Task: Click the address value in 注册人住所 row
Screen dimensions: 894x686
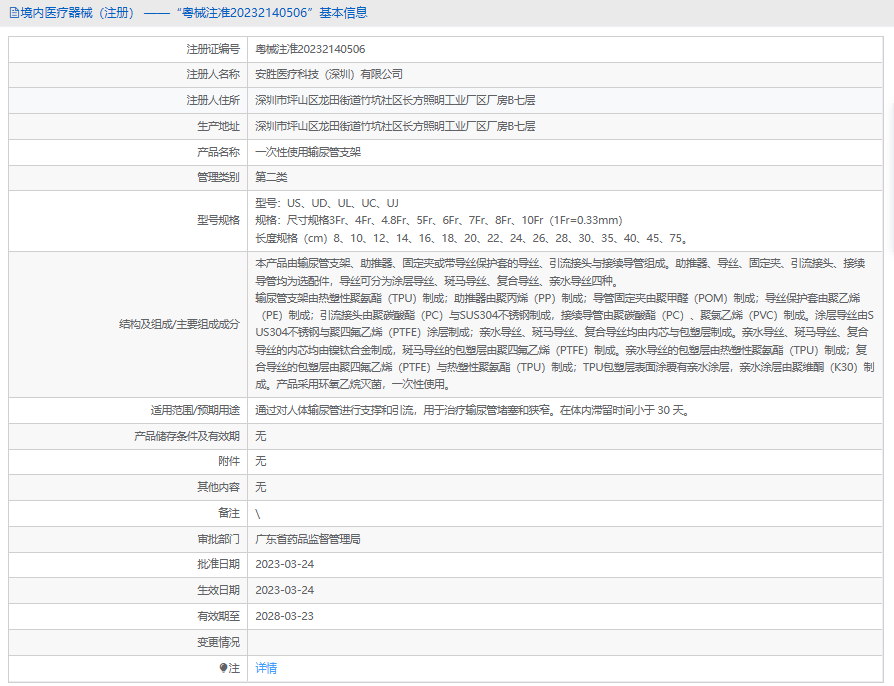Action: coord(395,100)
